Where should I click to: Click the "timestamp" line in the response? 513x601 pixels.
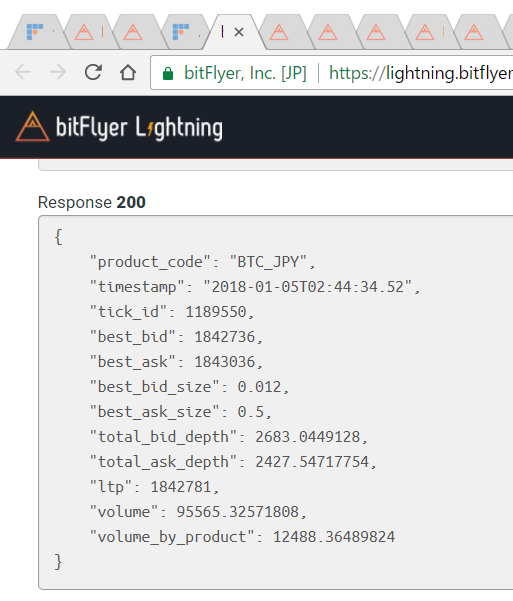pos(255,287)
